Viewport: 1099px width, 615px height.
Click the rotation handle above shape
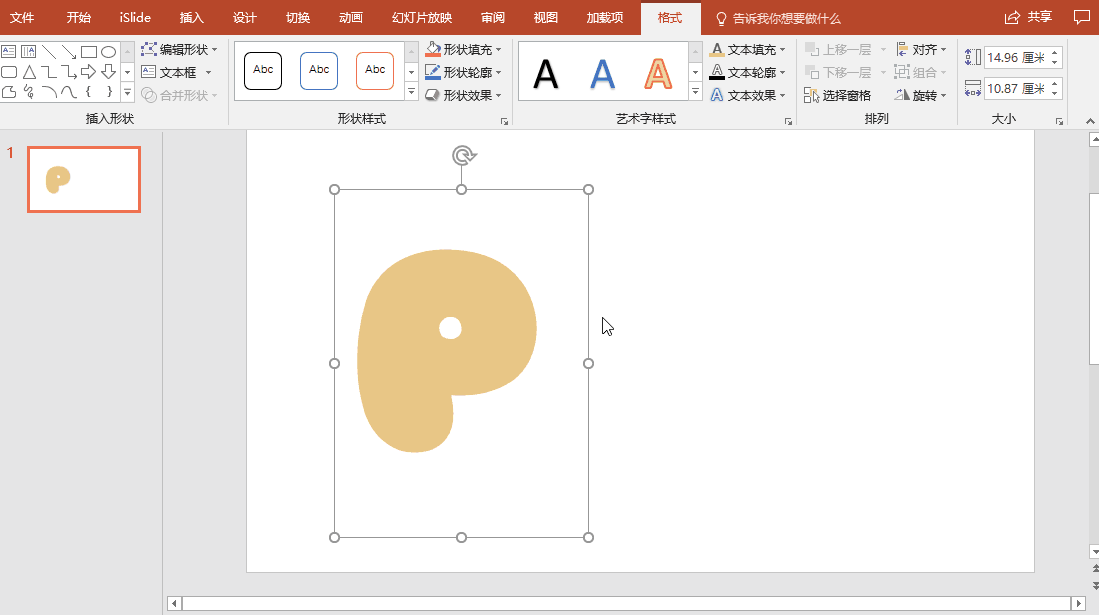pos(463,155)
